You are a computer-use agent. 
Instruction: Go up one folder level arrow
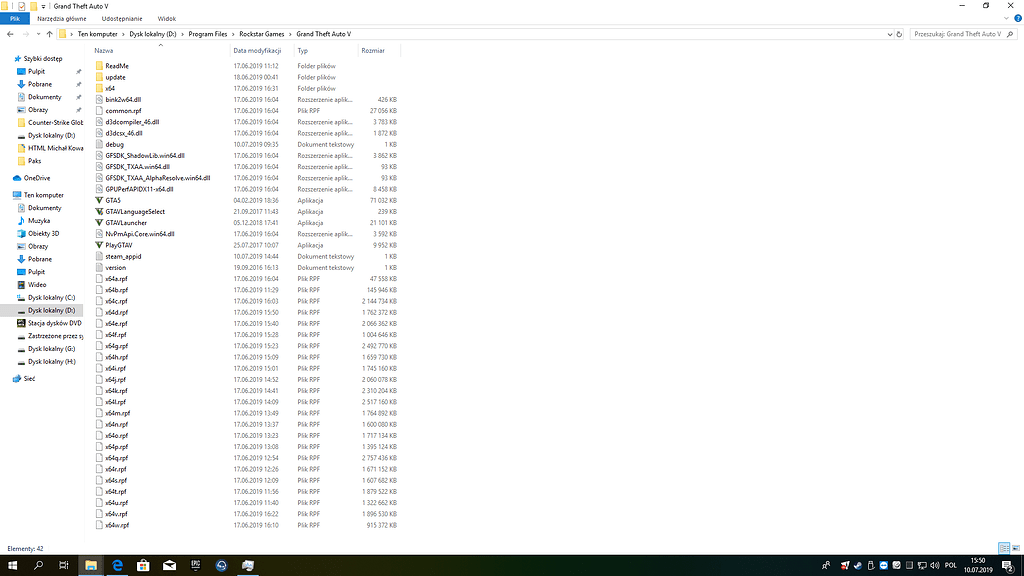tap(50, 34)
